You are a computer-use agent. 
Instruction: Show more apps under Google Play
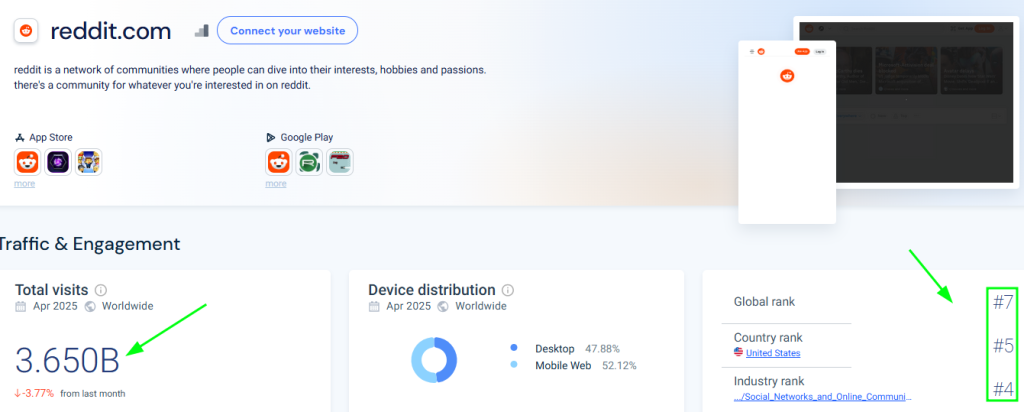[276, 184]
